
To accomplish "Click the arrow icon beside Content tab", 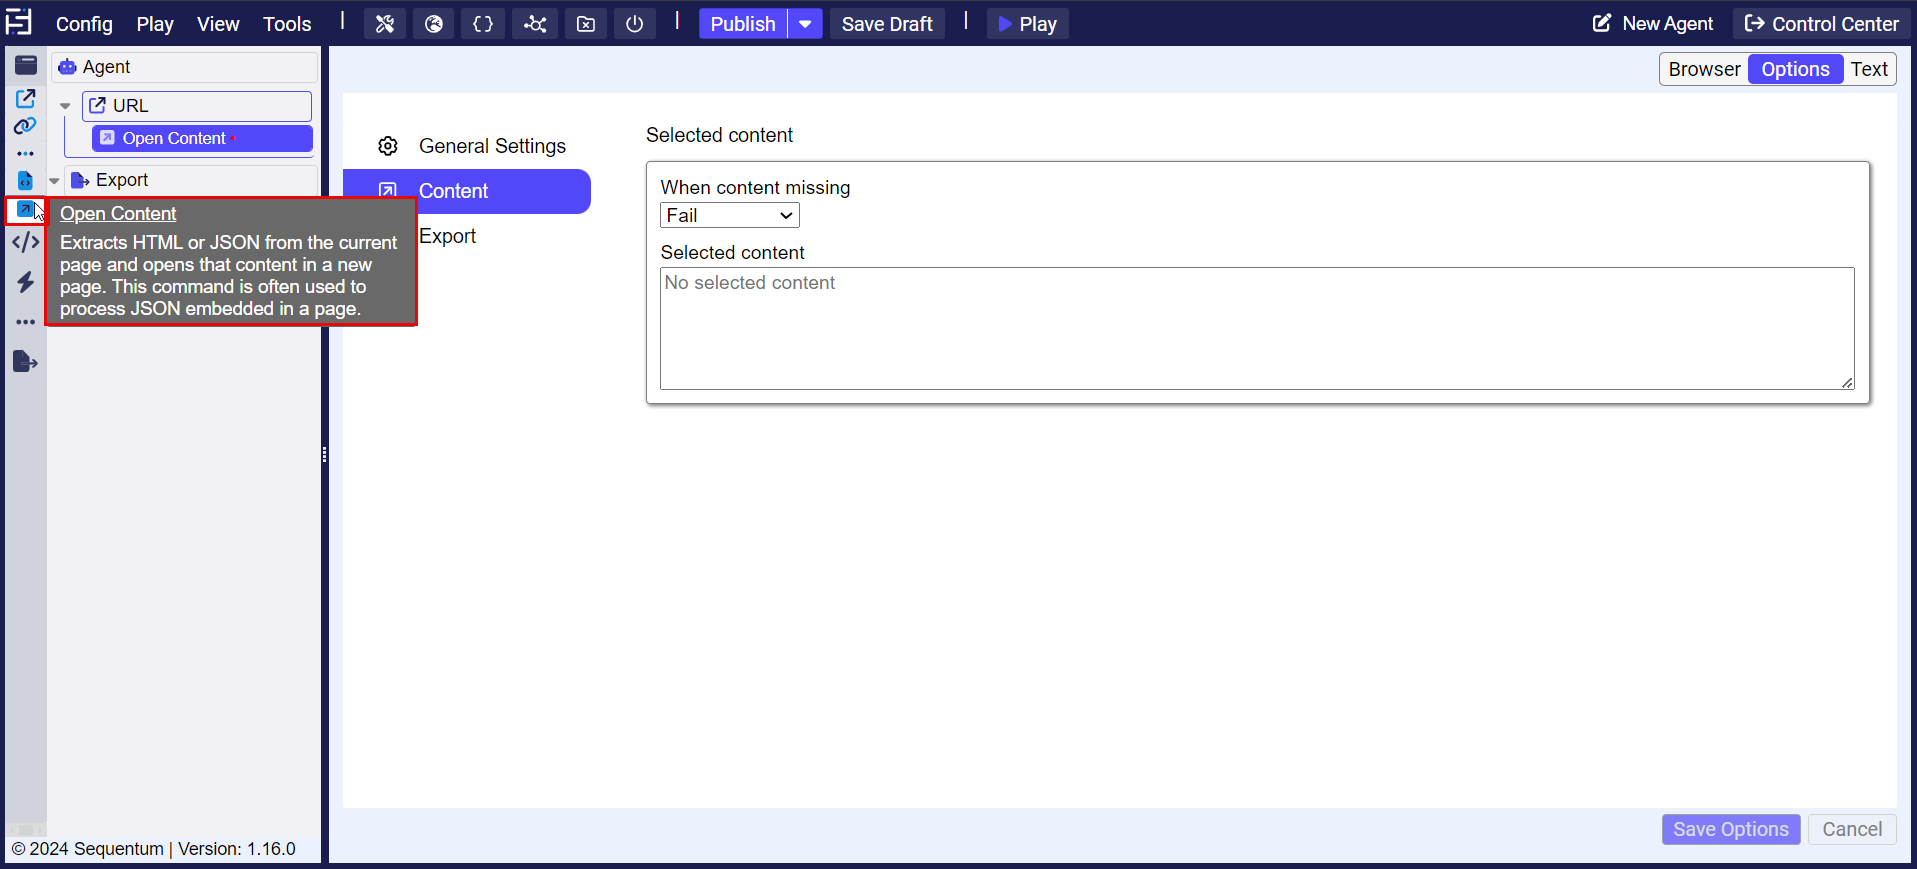I will [x=388, y=191].
